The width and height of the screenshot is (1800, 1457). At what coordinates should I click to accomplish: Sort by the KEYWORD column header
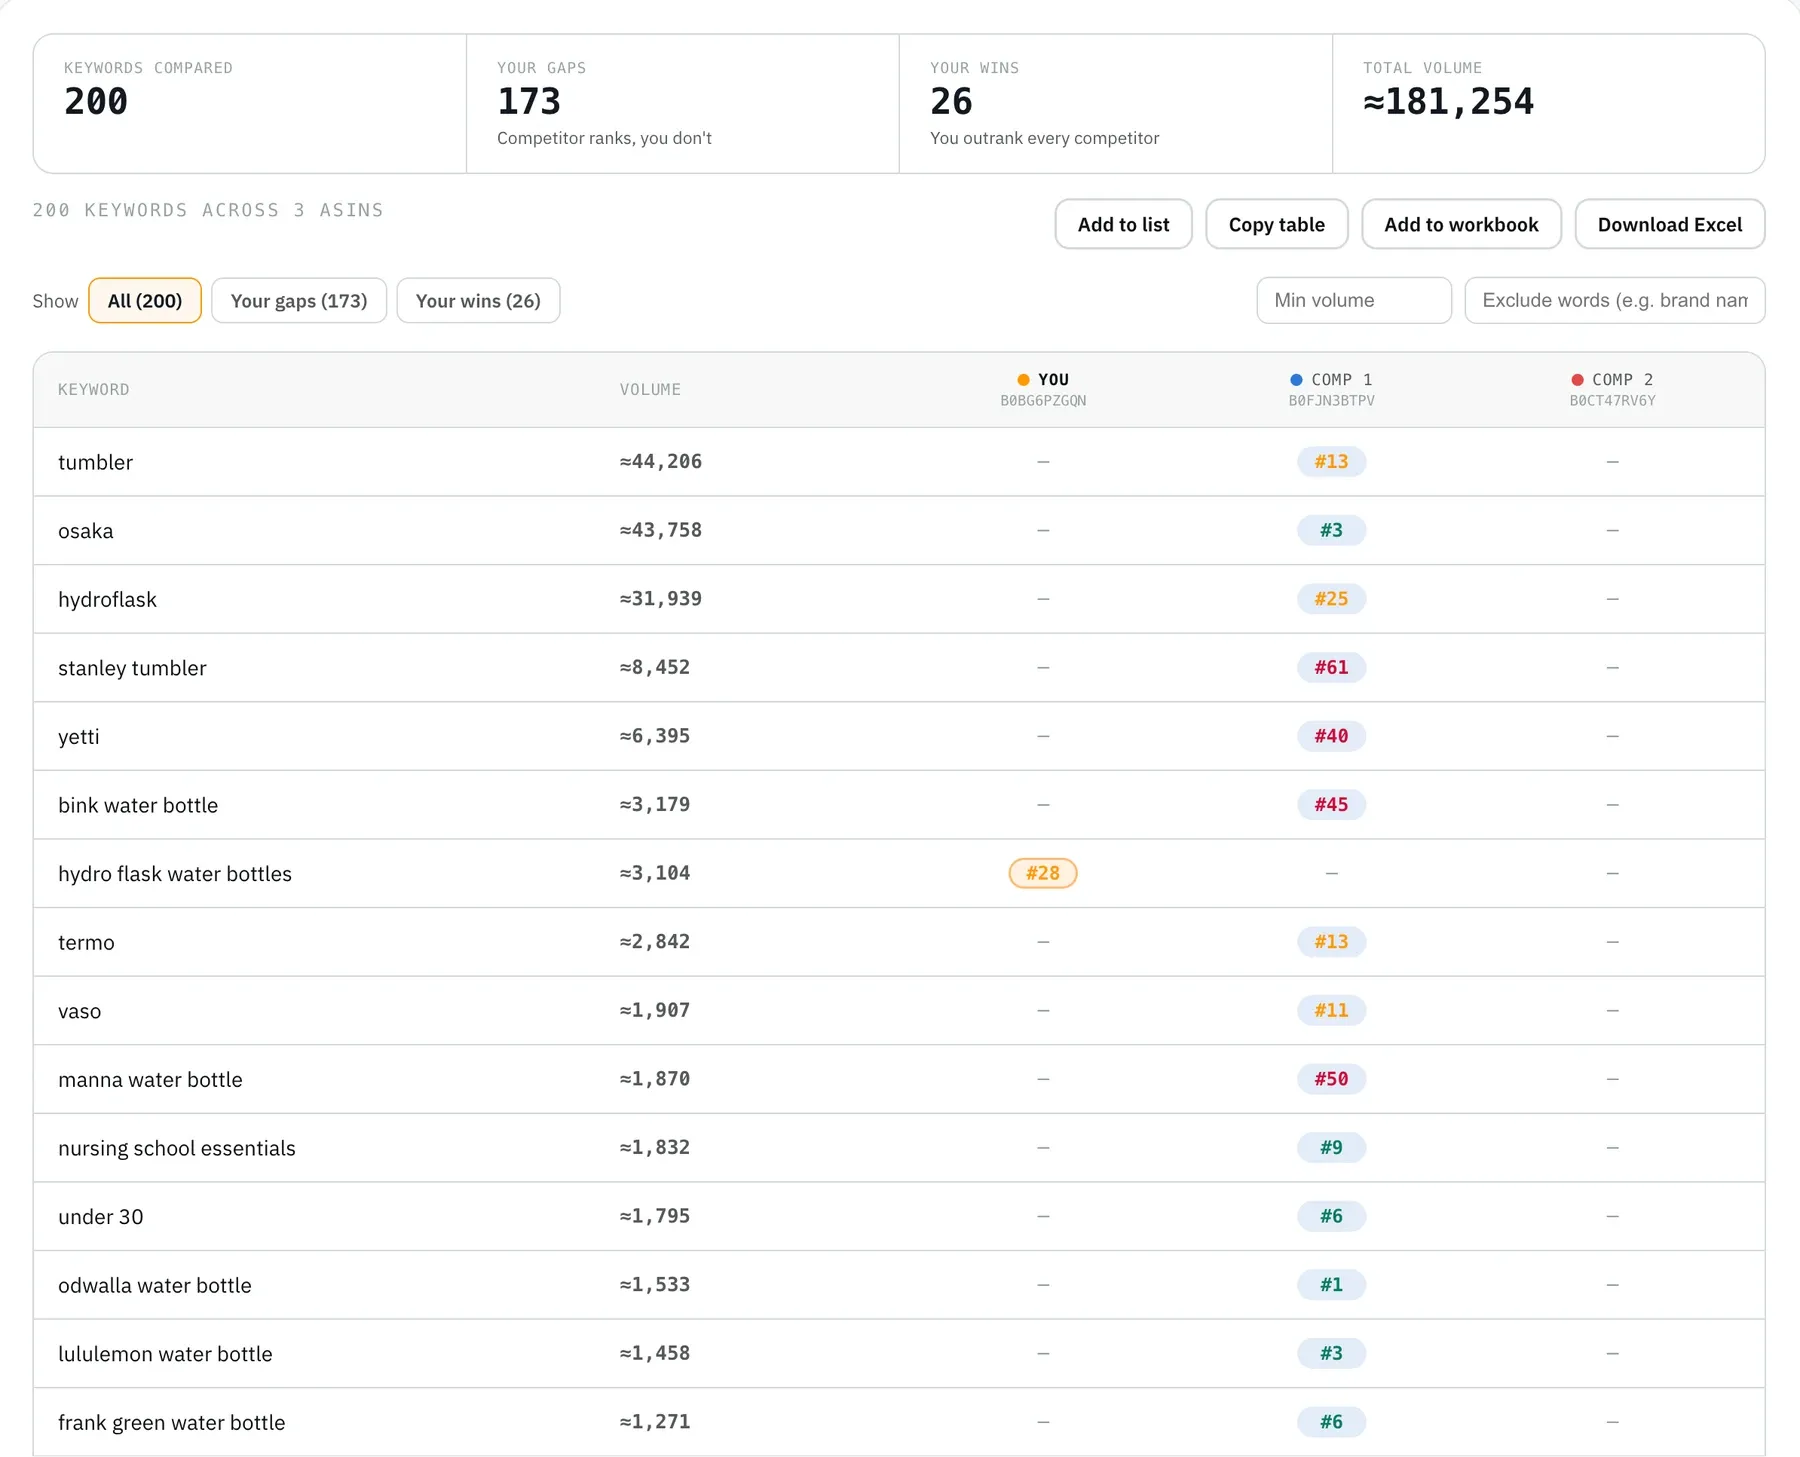[94, 389]
